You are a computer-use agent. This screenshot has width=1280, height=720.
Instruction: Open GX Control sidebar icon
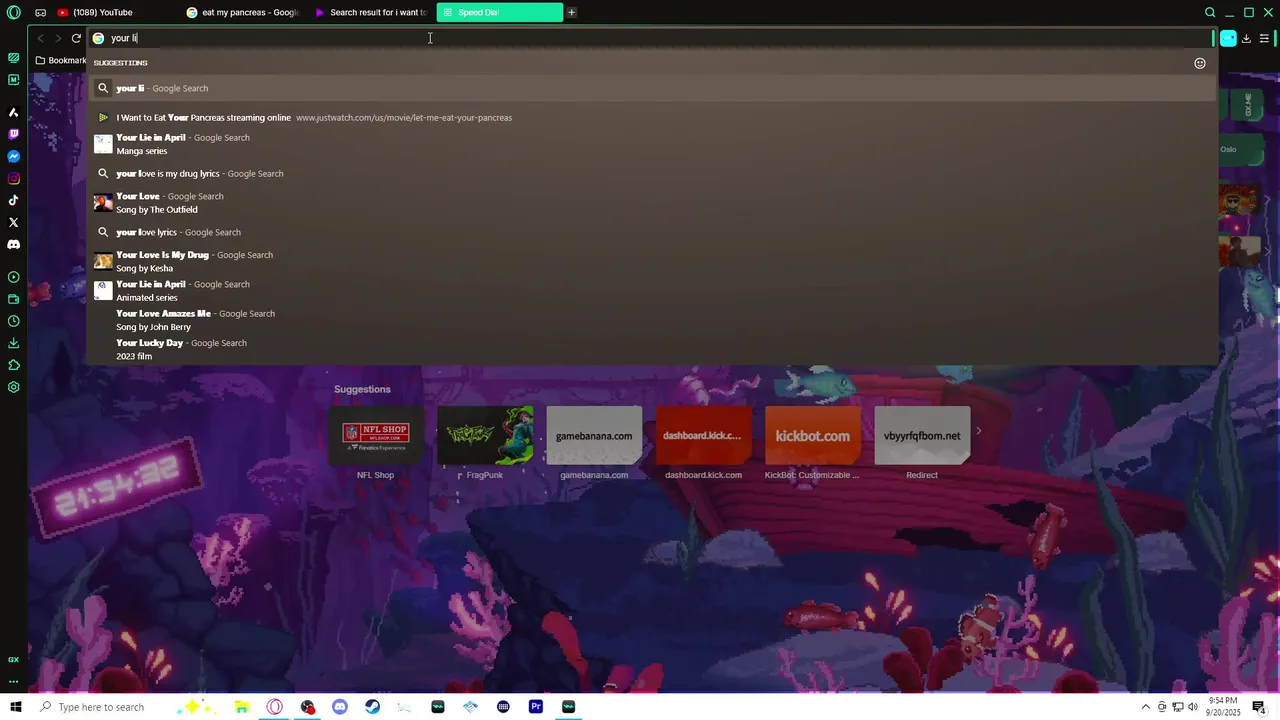[x=13, y=58]
